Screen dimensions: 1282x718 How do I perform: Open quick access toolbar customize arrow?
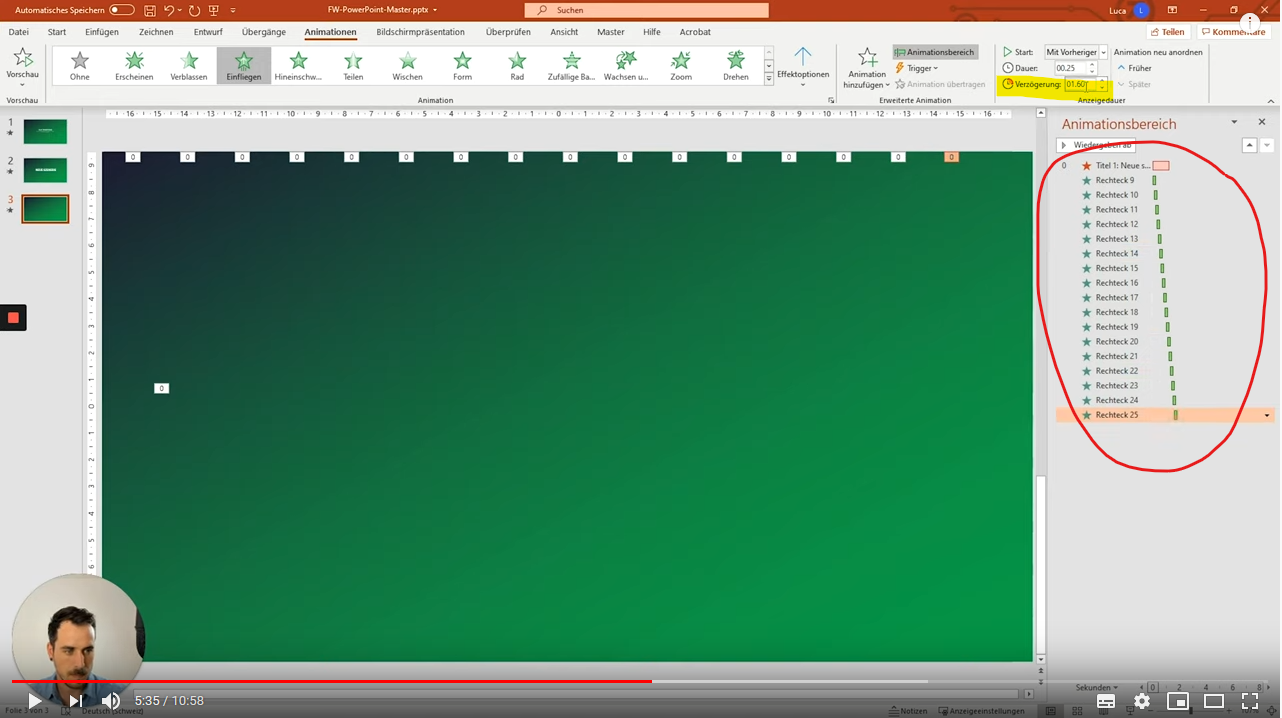coord(233,10)
